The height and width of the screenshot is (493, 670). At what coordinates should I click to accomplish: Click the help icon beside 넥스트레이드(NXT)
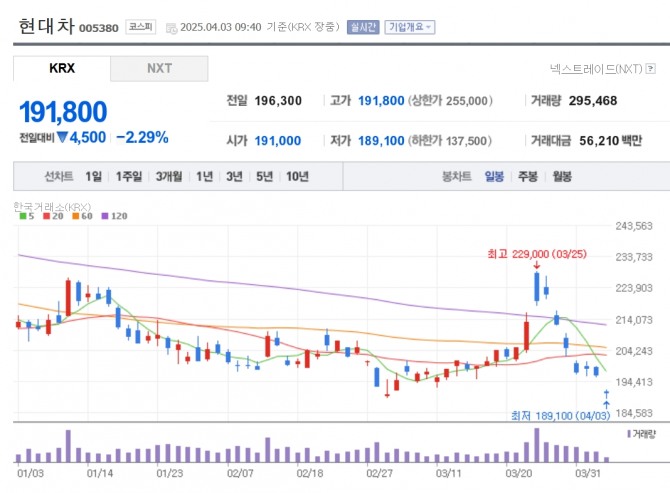[651, 69]
